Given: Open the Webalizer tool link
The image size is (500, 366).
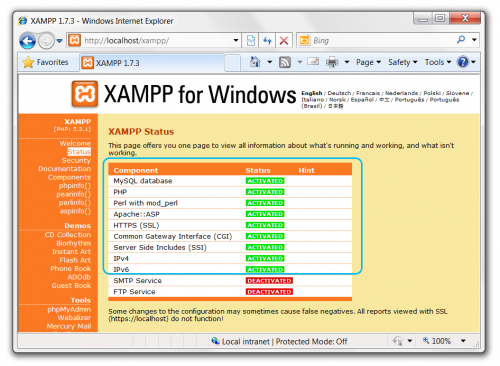Looking at the screenshot, I should (74, 318).
